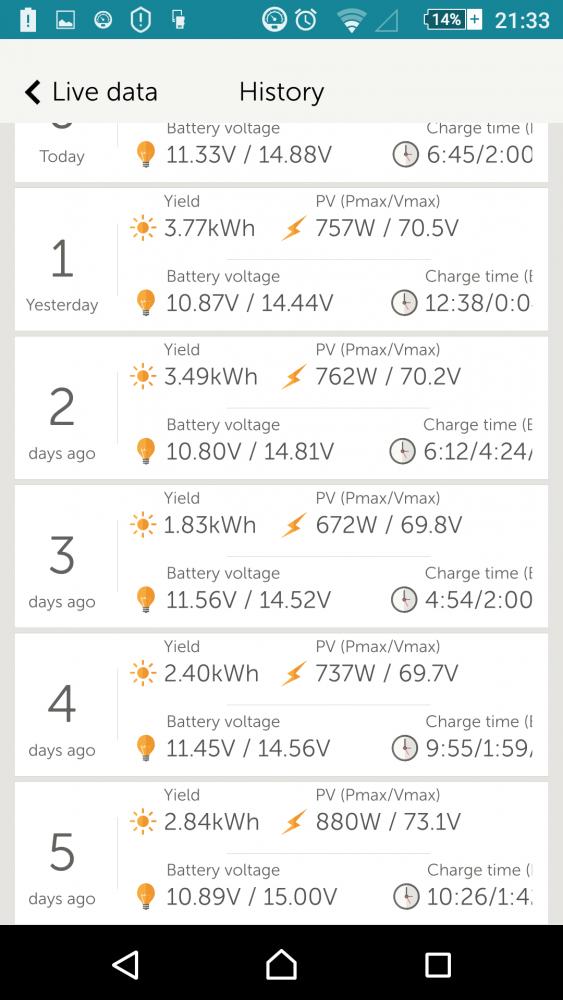Tap the sun yield icon for Yesterday
563x1000 pixels.
point(143,228)
